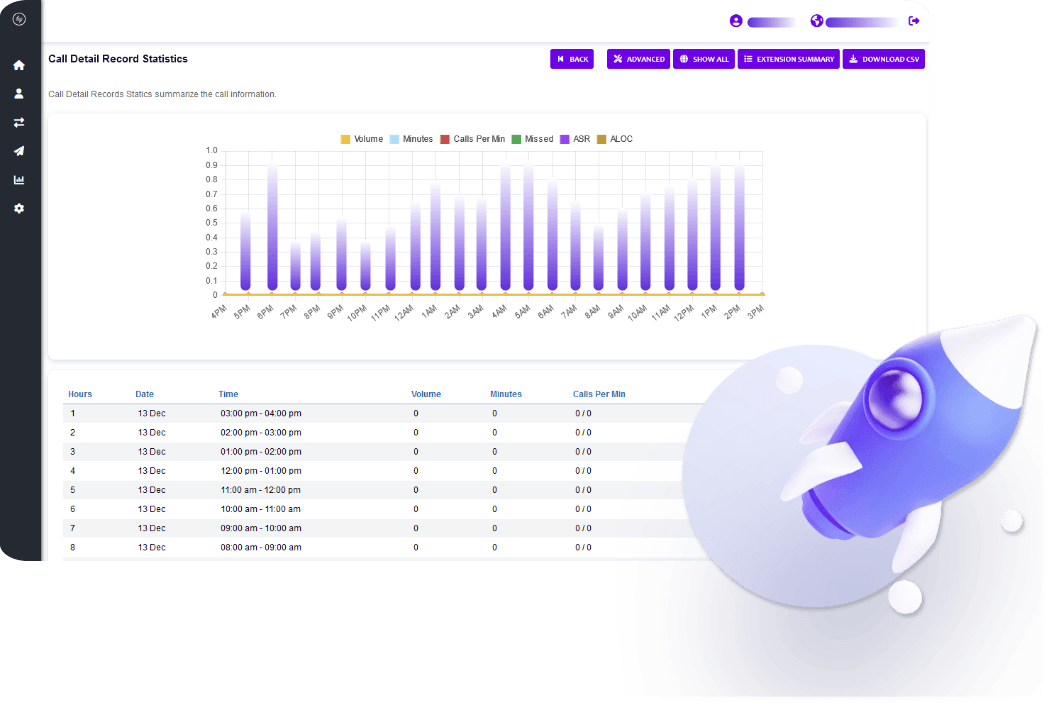Select the '03:00 pm - 04:00 pm' time cell

(261, 414)
